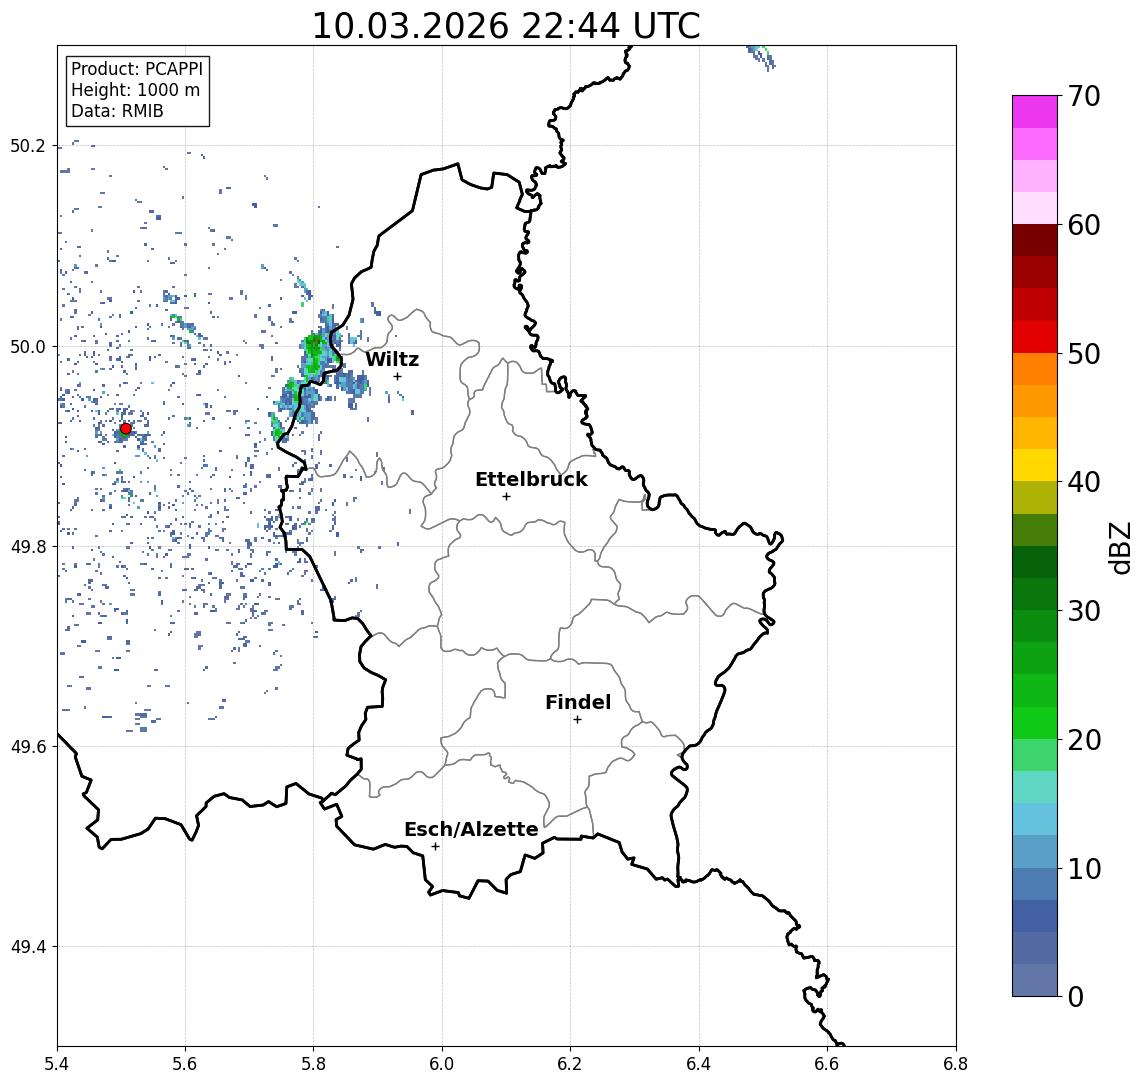Click the timestamp title 10.03.2026 22:44 UTC
The image size is (1145, 1084).
tap(506, 26)
